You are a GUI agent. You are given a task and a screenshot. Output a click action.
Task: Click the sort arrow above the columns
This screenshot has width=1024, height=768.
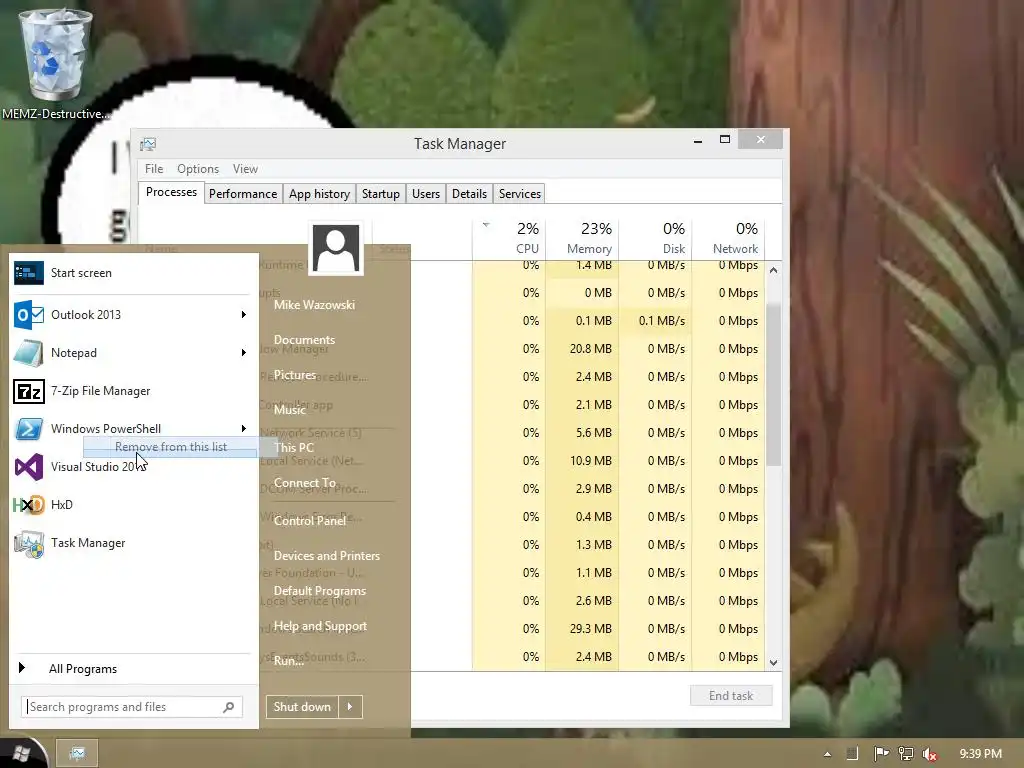coord(486,225)
